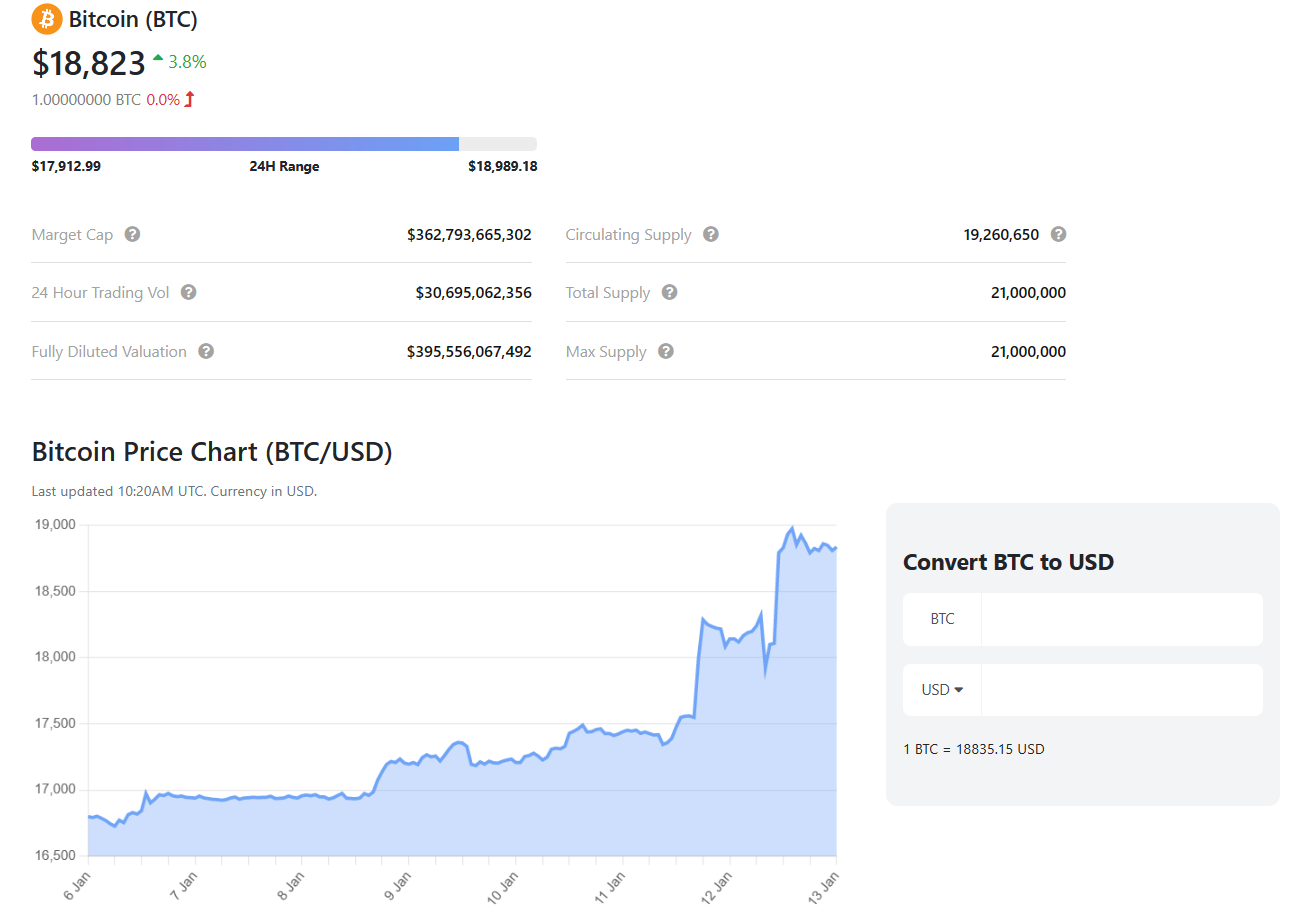Viewport: 1305px width, 918px height.
Task: Click the Total Supply 21,000,000 value
Action: [1028, 293]
